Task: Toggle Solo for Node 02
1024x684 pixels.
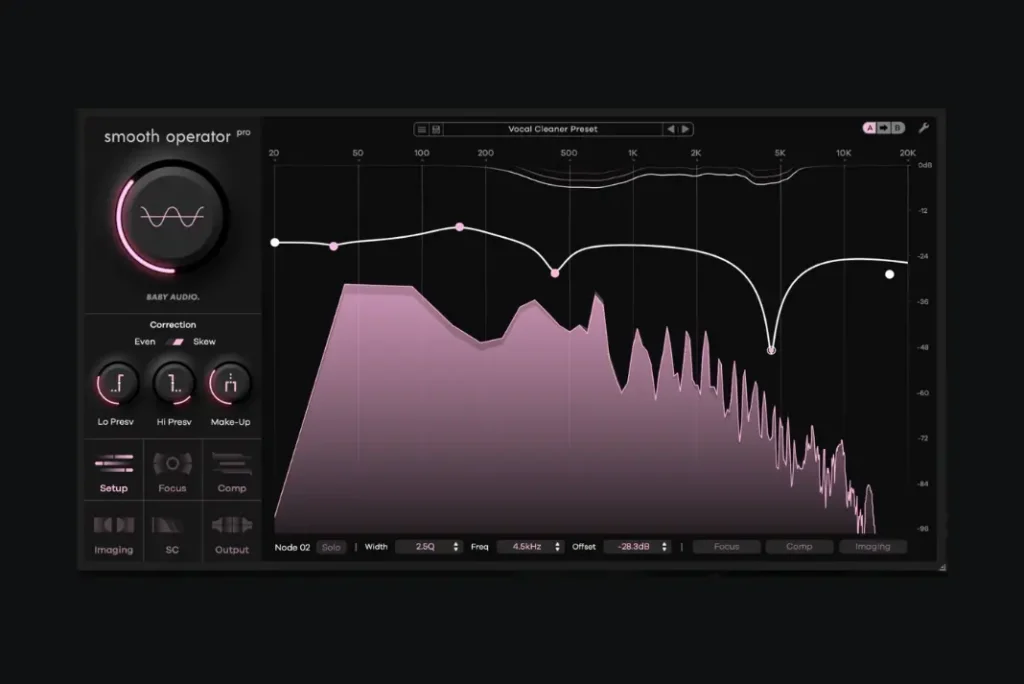Action: coord(331,547)
